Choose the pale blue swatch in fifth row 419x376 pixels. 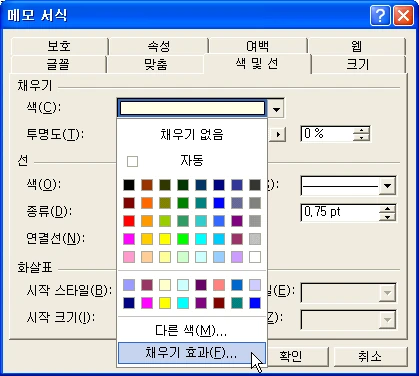click(219, 257)
